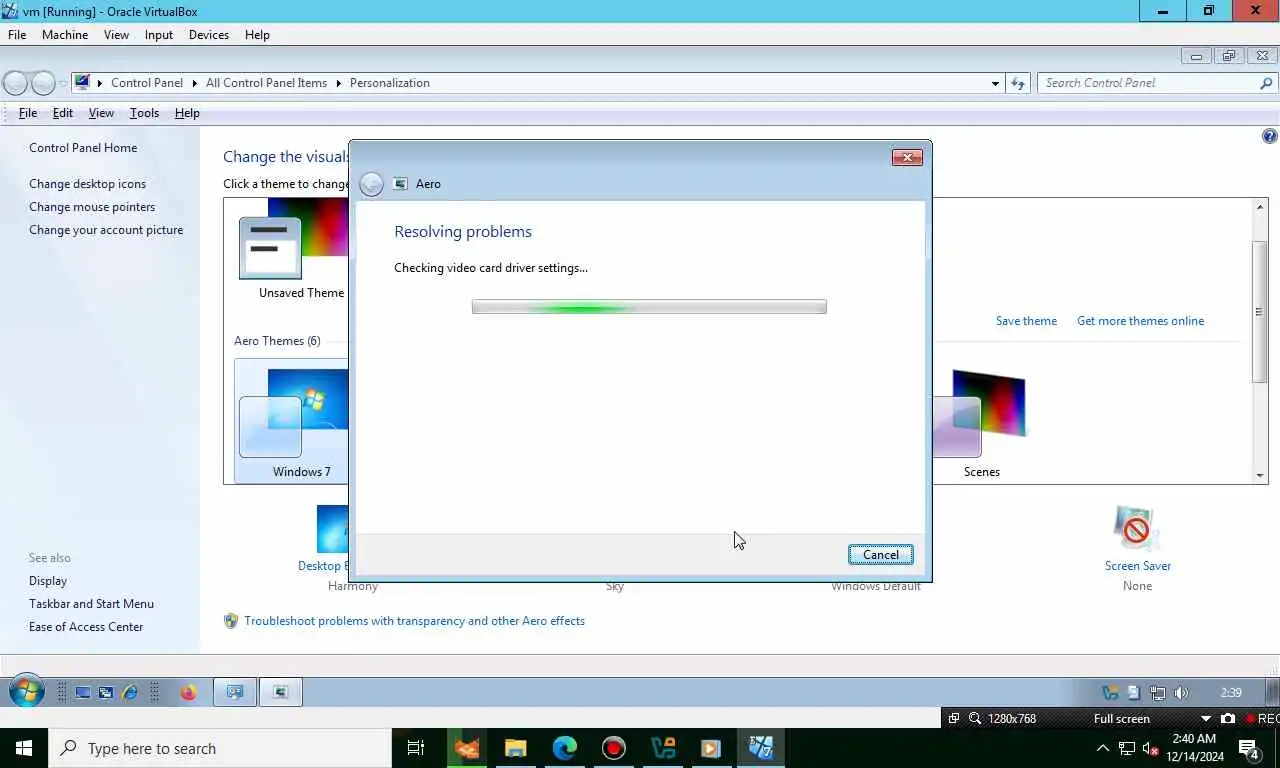Open the address bar history dropdown

tap(995, 83)
